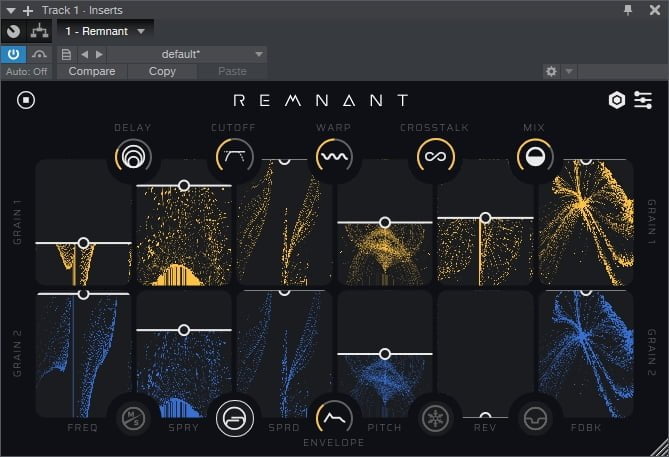
Task: Click the Cutoff filter knob
Action: pyautogui.click(x=234, y=157)
